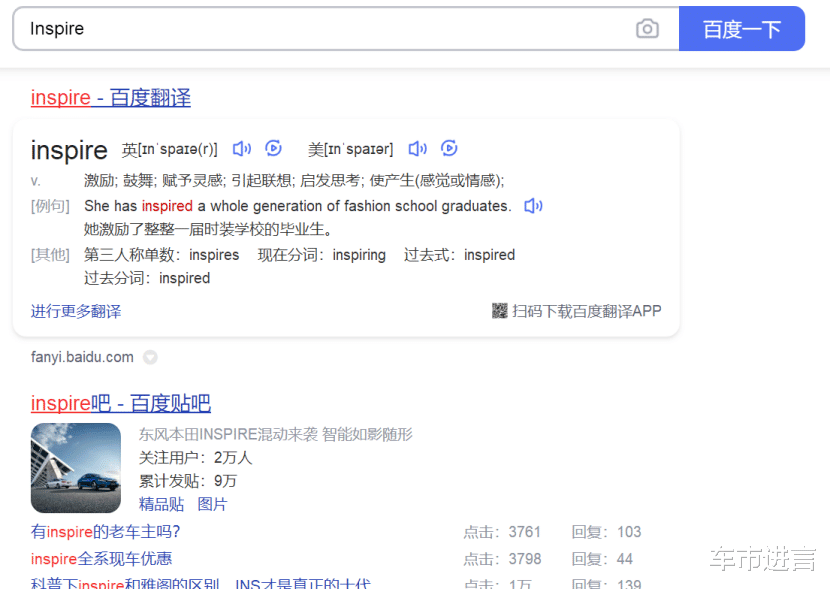Click the example sentence She has inspired
Image resolution: width=830 pixels, height=589 pixels.
[x=297, y=206]
